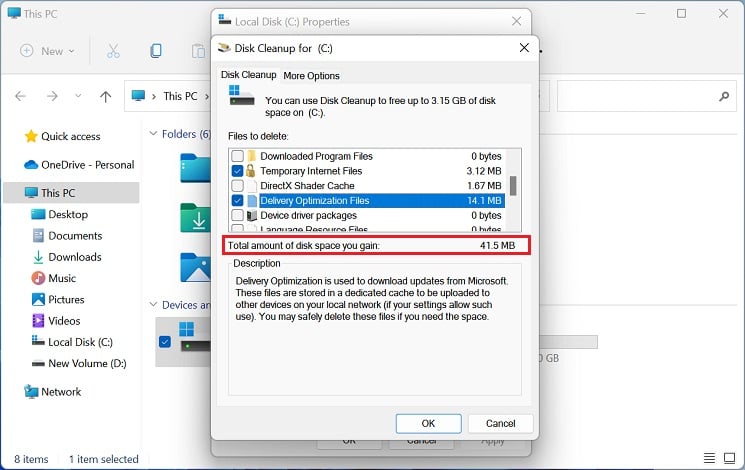
Task: Click the Cancel button in Disk Cleanup
Action: click(x=500, y=423)
